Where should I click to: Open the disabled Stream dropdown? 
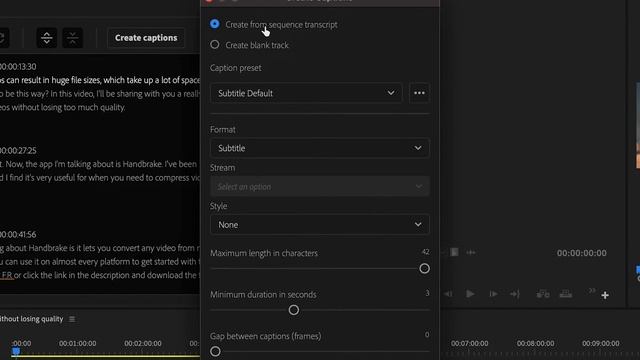pyautogui.click(x=320, y=187)
